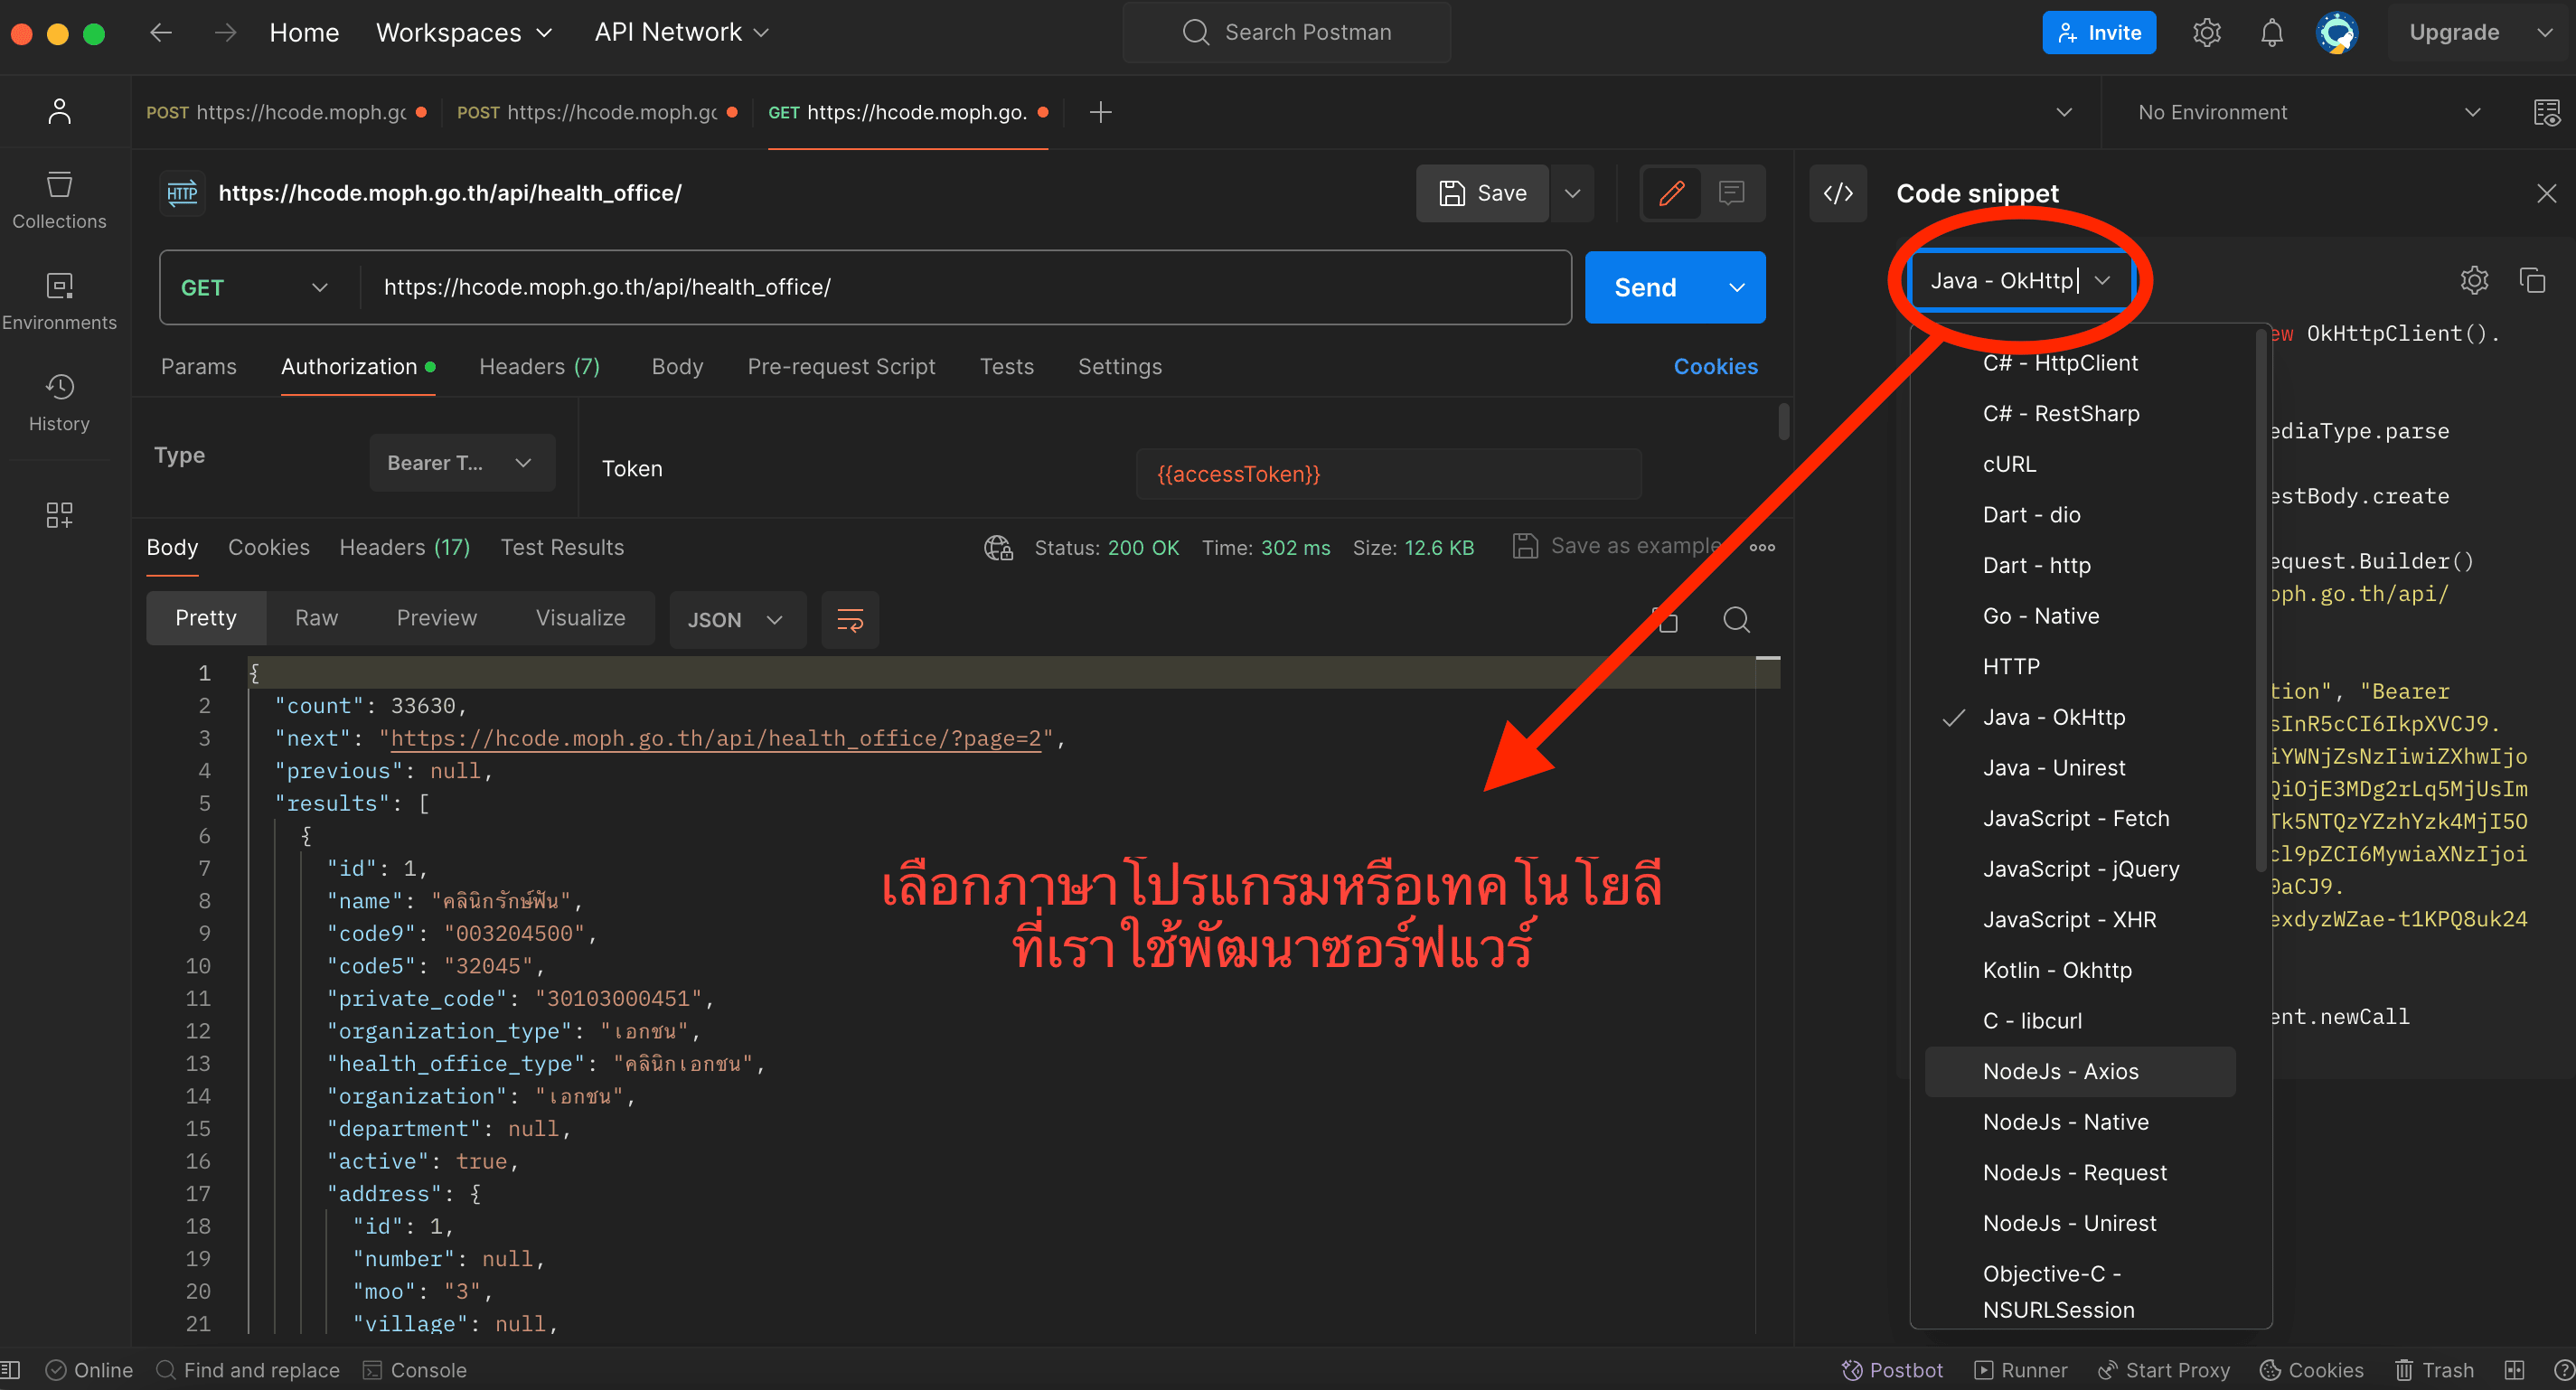Select NodeJs - Axios from language list
Viewport: 2576px width, 1390px height.
click(x=2060, y=1071)
